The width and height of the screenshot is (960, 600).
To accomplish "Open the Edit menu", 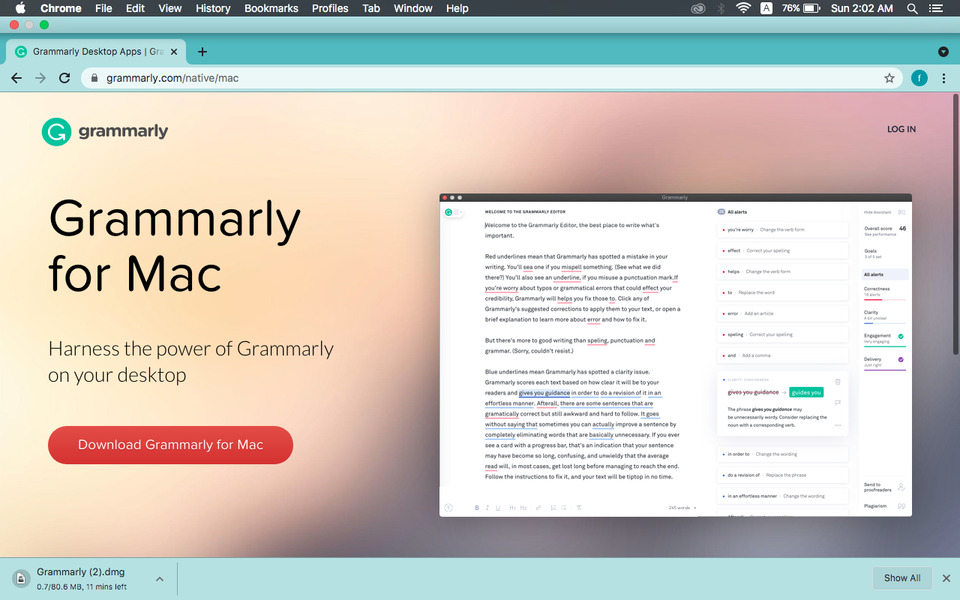I will tap(135, 8).
